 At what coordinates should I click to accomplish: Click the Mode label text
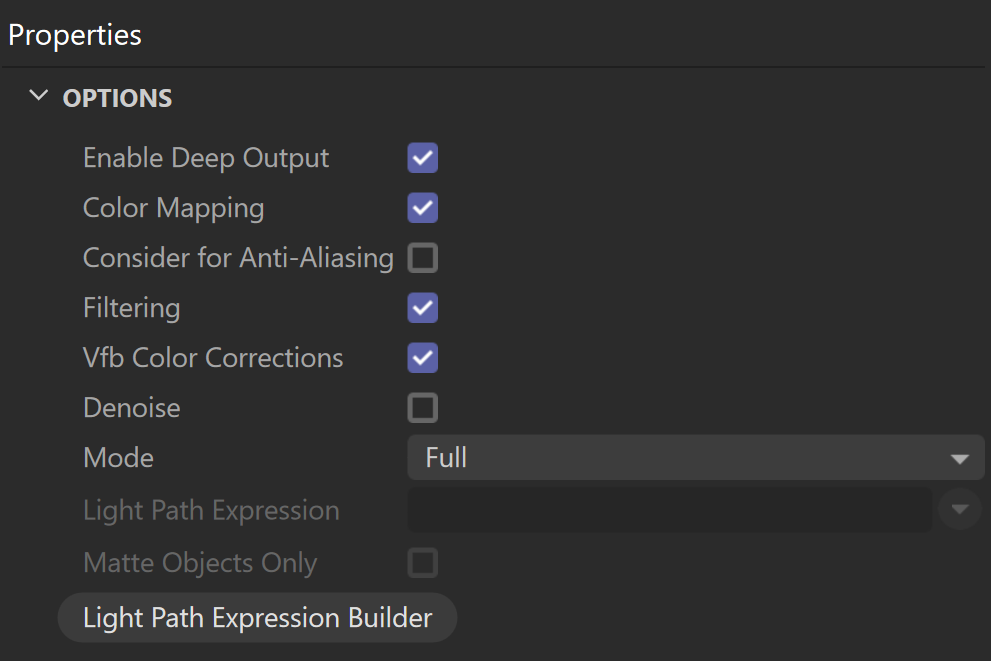click(x=118, y=458)
